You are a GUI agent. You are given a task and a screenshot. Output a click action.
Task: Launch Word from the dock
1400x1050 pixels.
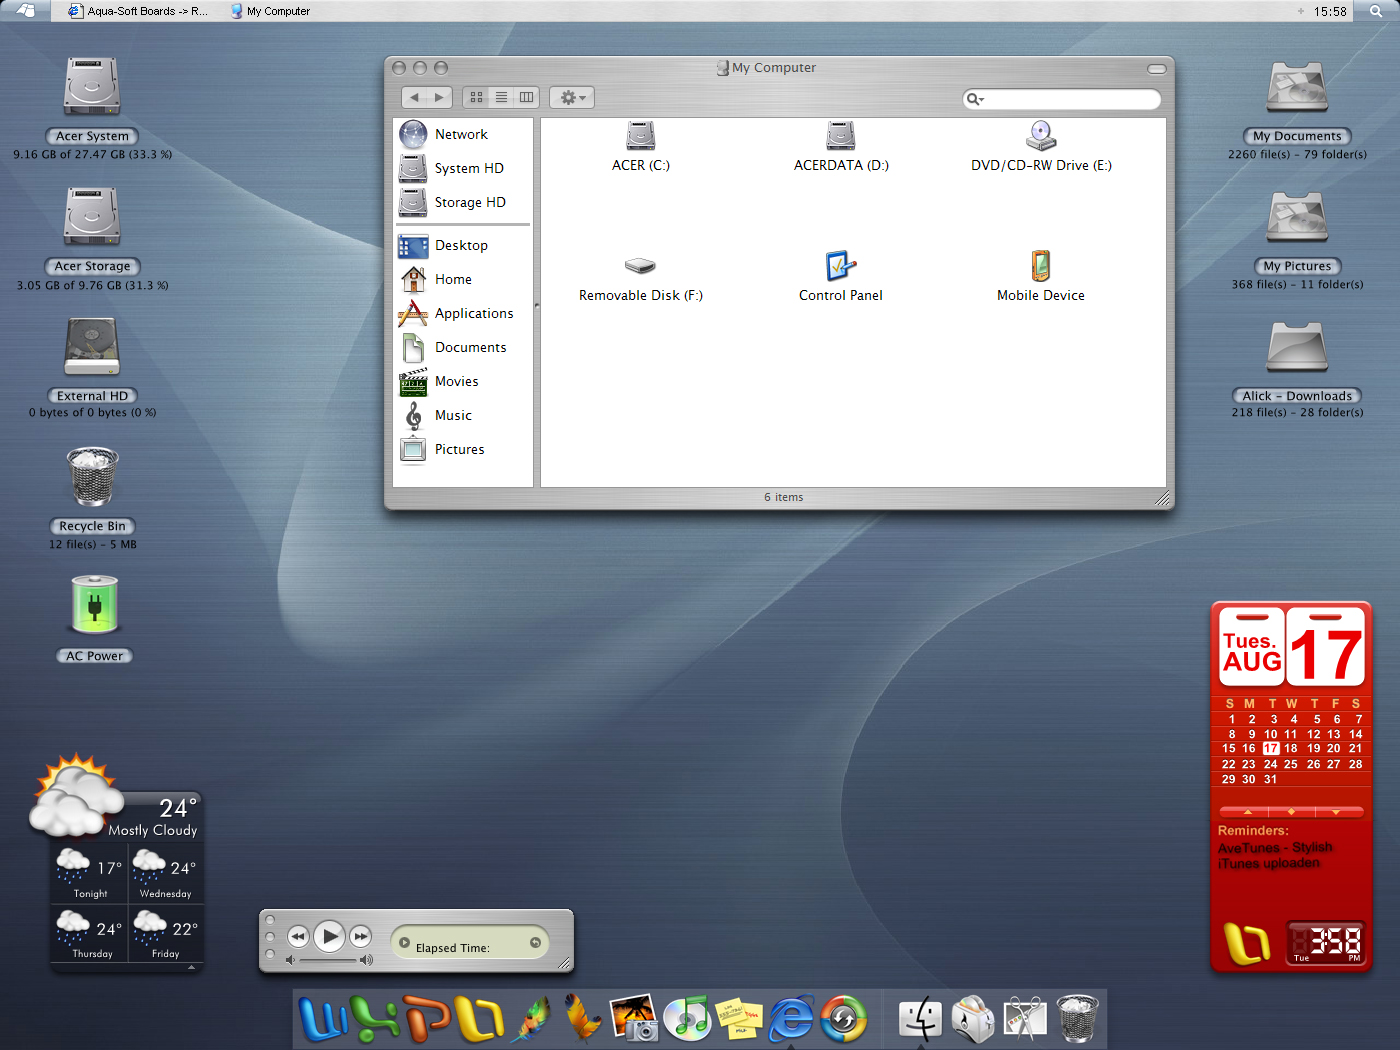(x=323, y=1019)
